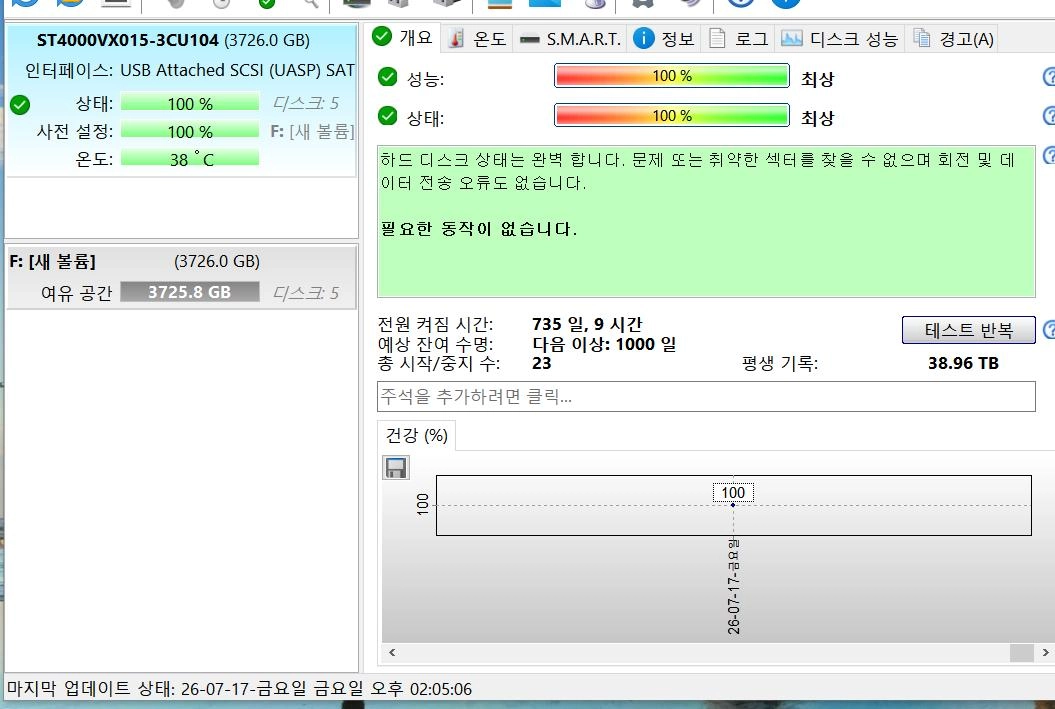This screenshot has width=1055, height=709.
Task: Click the right arrow of the graph scrollbar
Action: tap(1045, 652)
